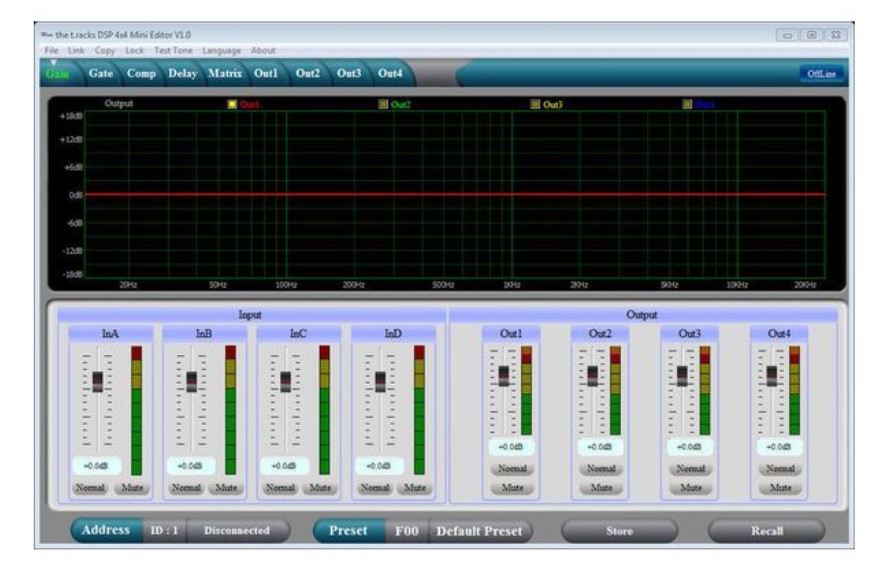Viewport: 895px width, 576px height.
Task: Mute the InC input channel
Action: [320, 488]
